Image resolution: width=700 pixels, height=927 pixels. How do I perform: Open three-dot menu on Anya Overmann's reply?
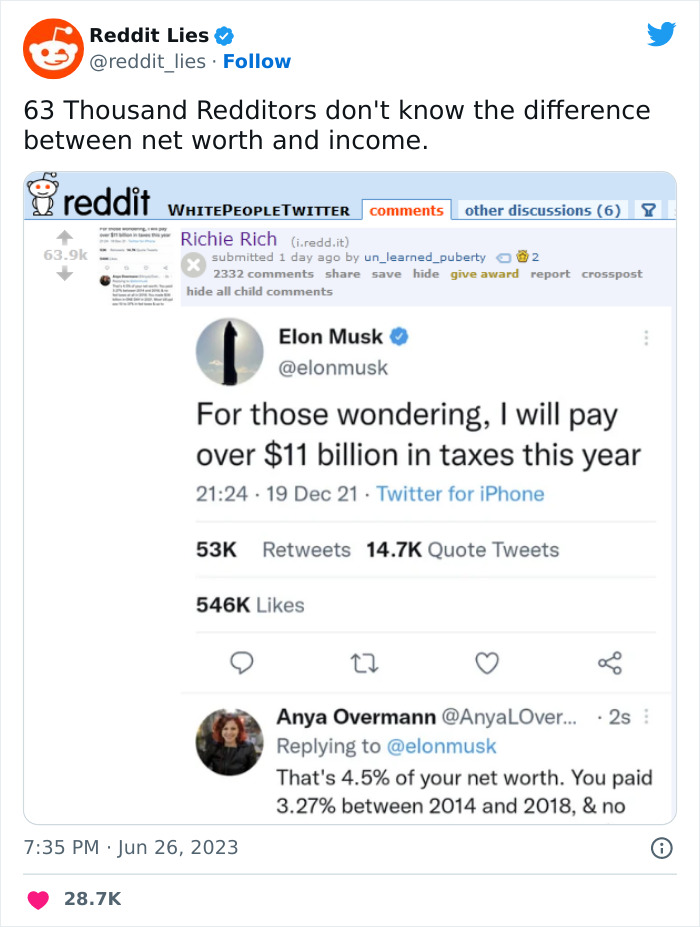click(646, 717)
